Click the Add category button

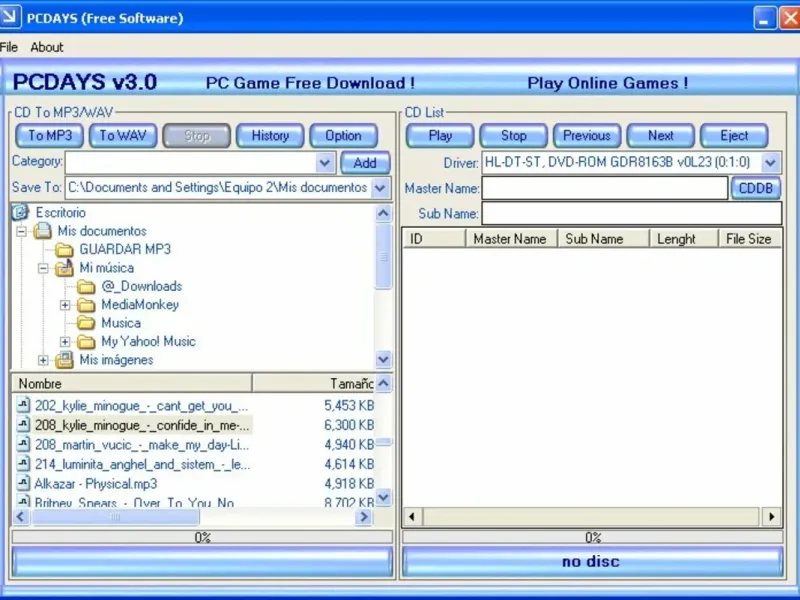point(365,163)
